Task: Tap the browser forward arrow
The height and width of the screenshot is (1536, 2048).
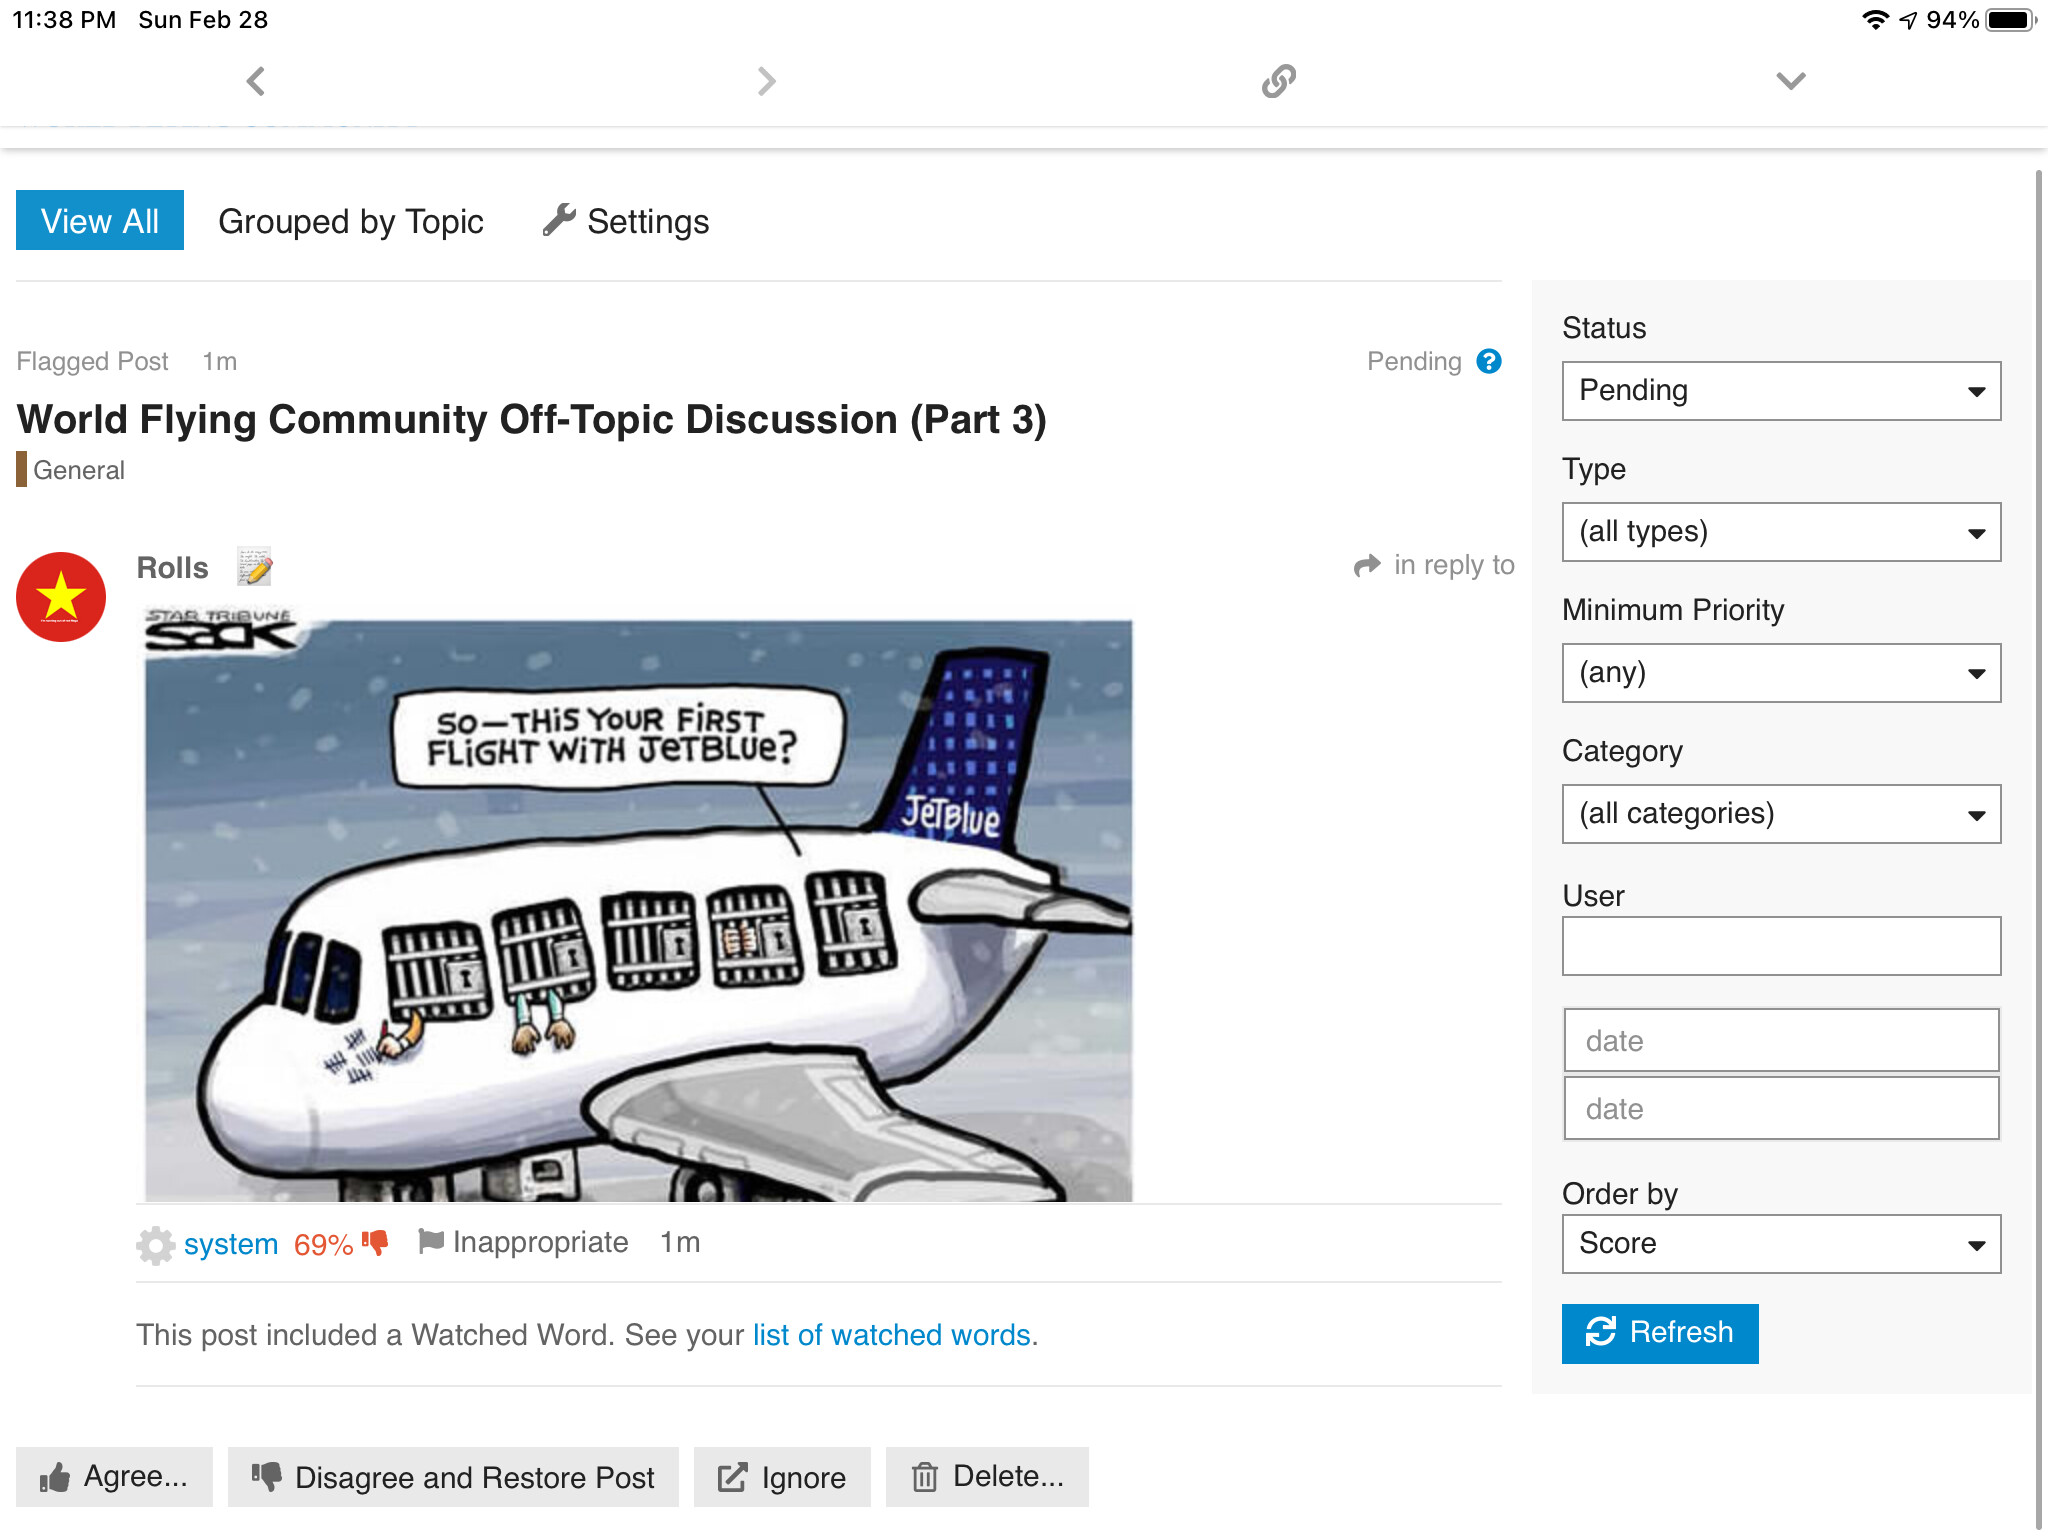Action: tap(766, 81)
